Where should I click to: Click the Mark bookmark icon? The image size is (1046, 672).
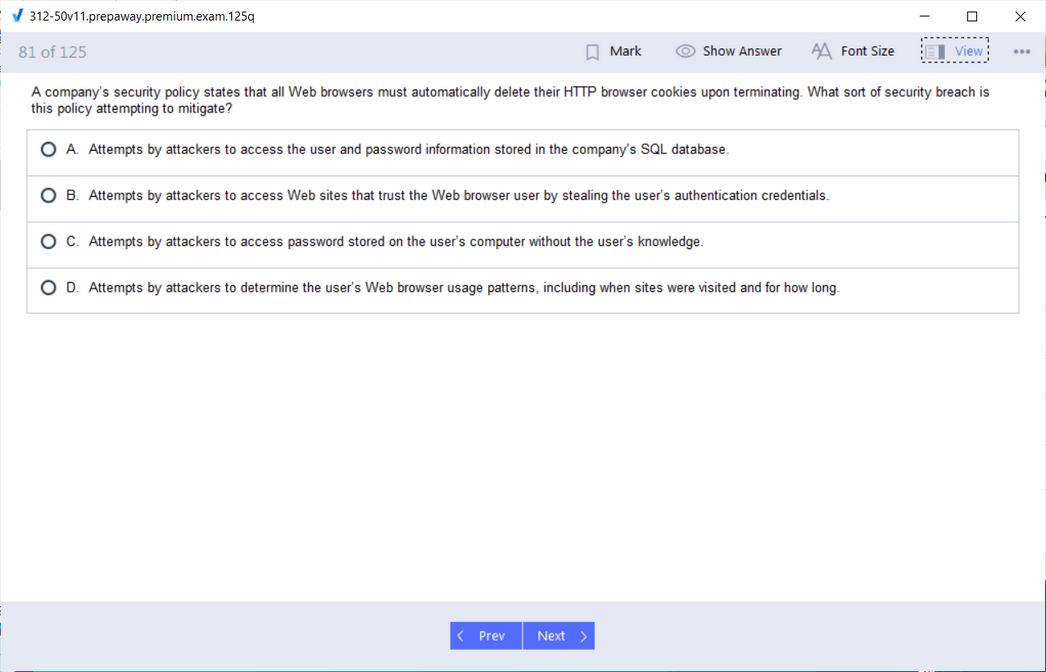pos(592,52)
